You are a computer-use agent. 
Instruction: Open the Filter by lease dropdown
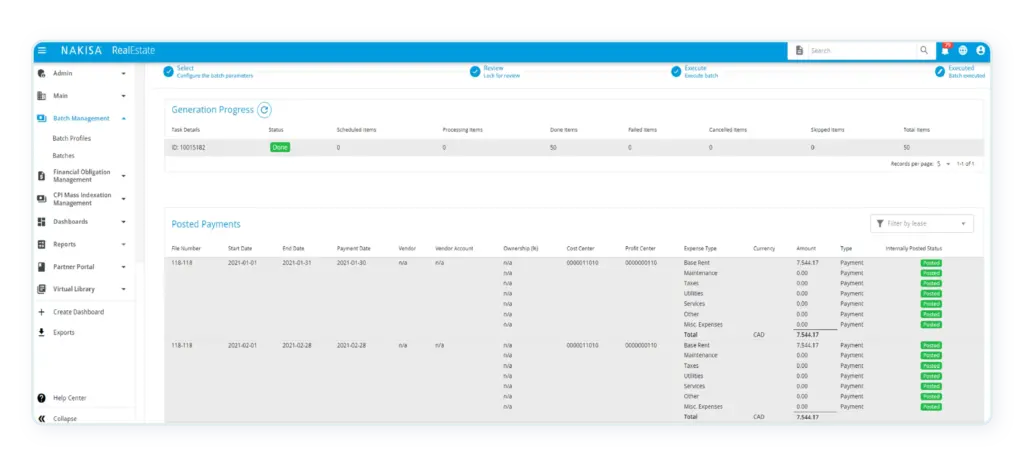point(921,224)
